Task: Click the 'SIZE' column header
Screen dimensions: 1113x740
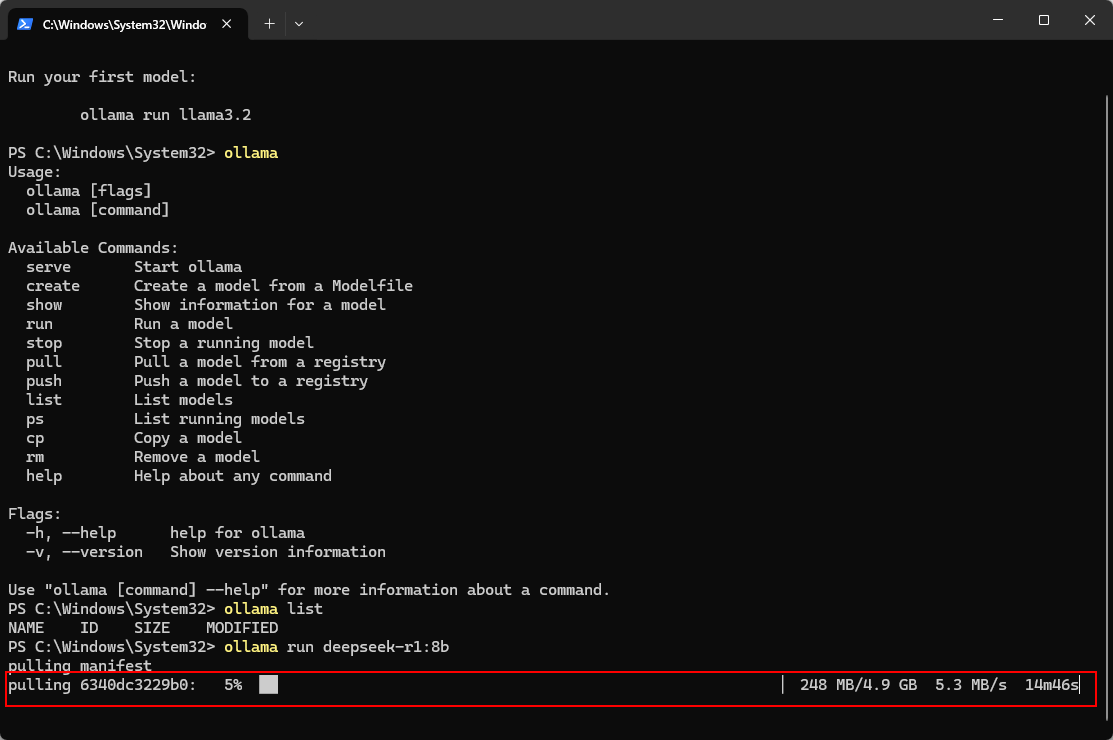Action: pyautogui.click(x=152, y=628)
